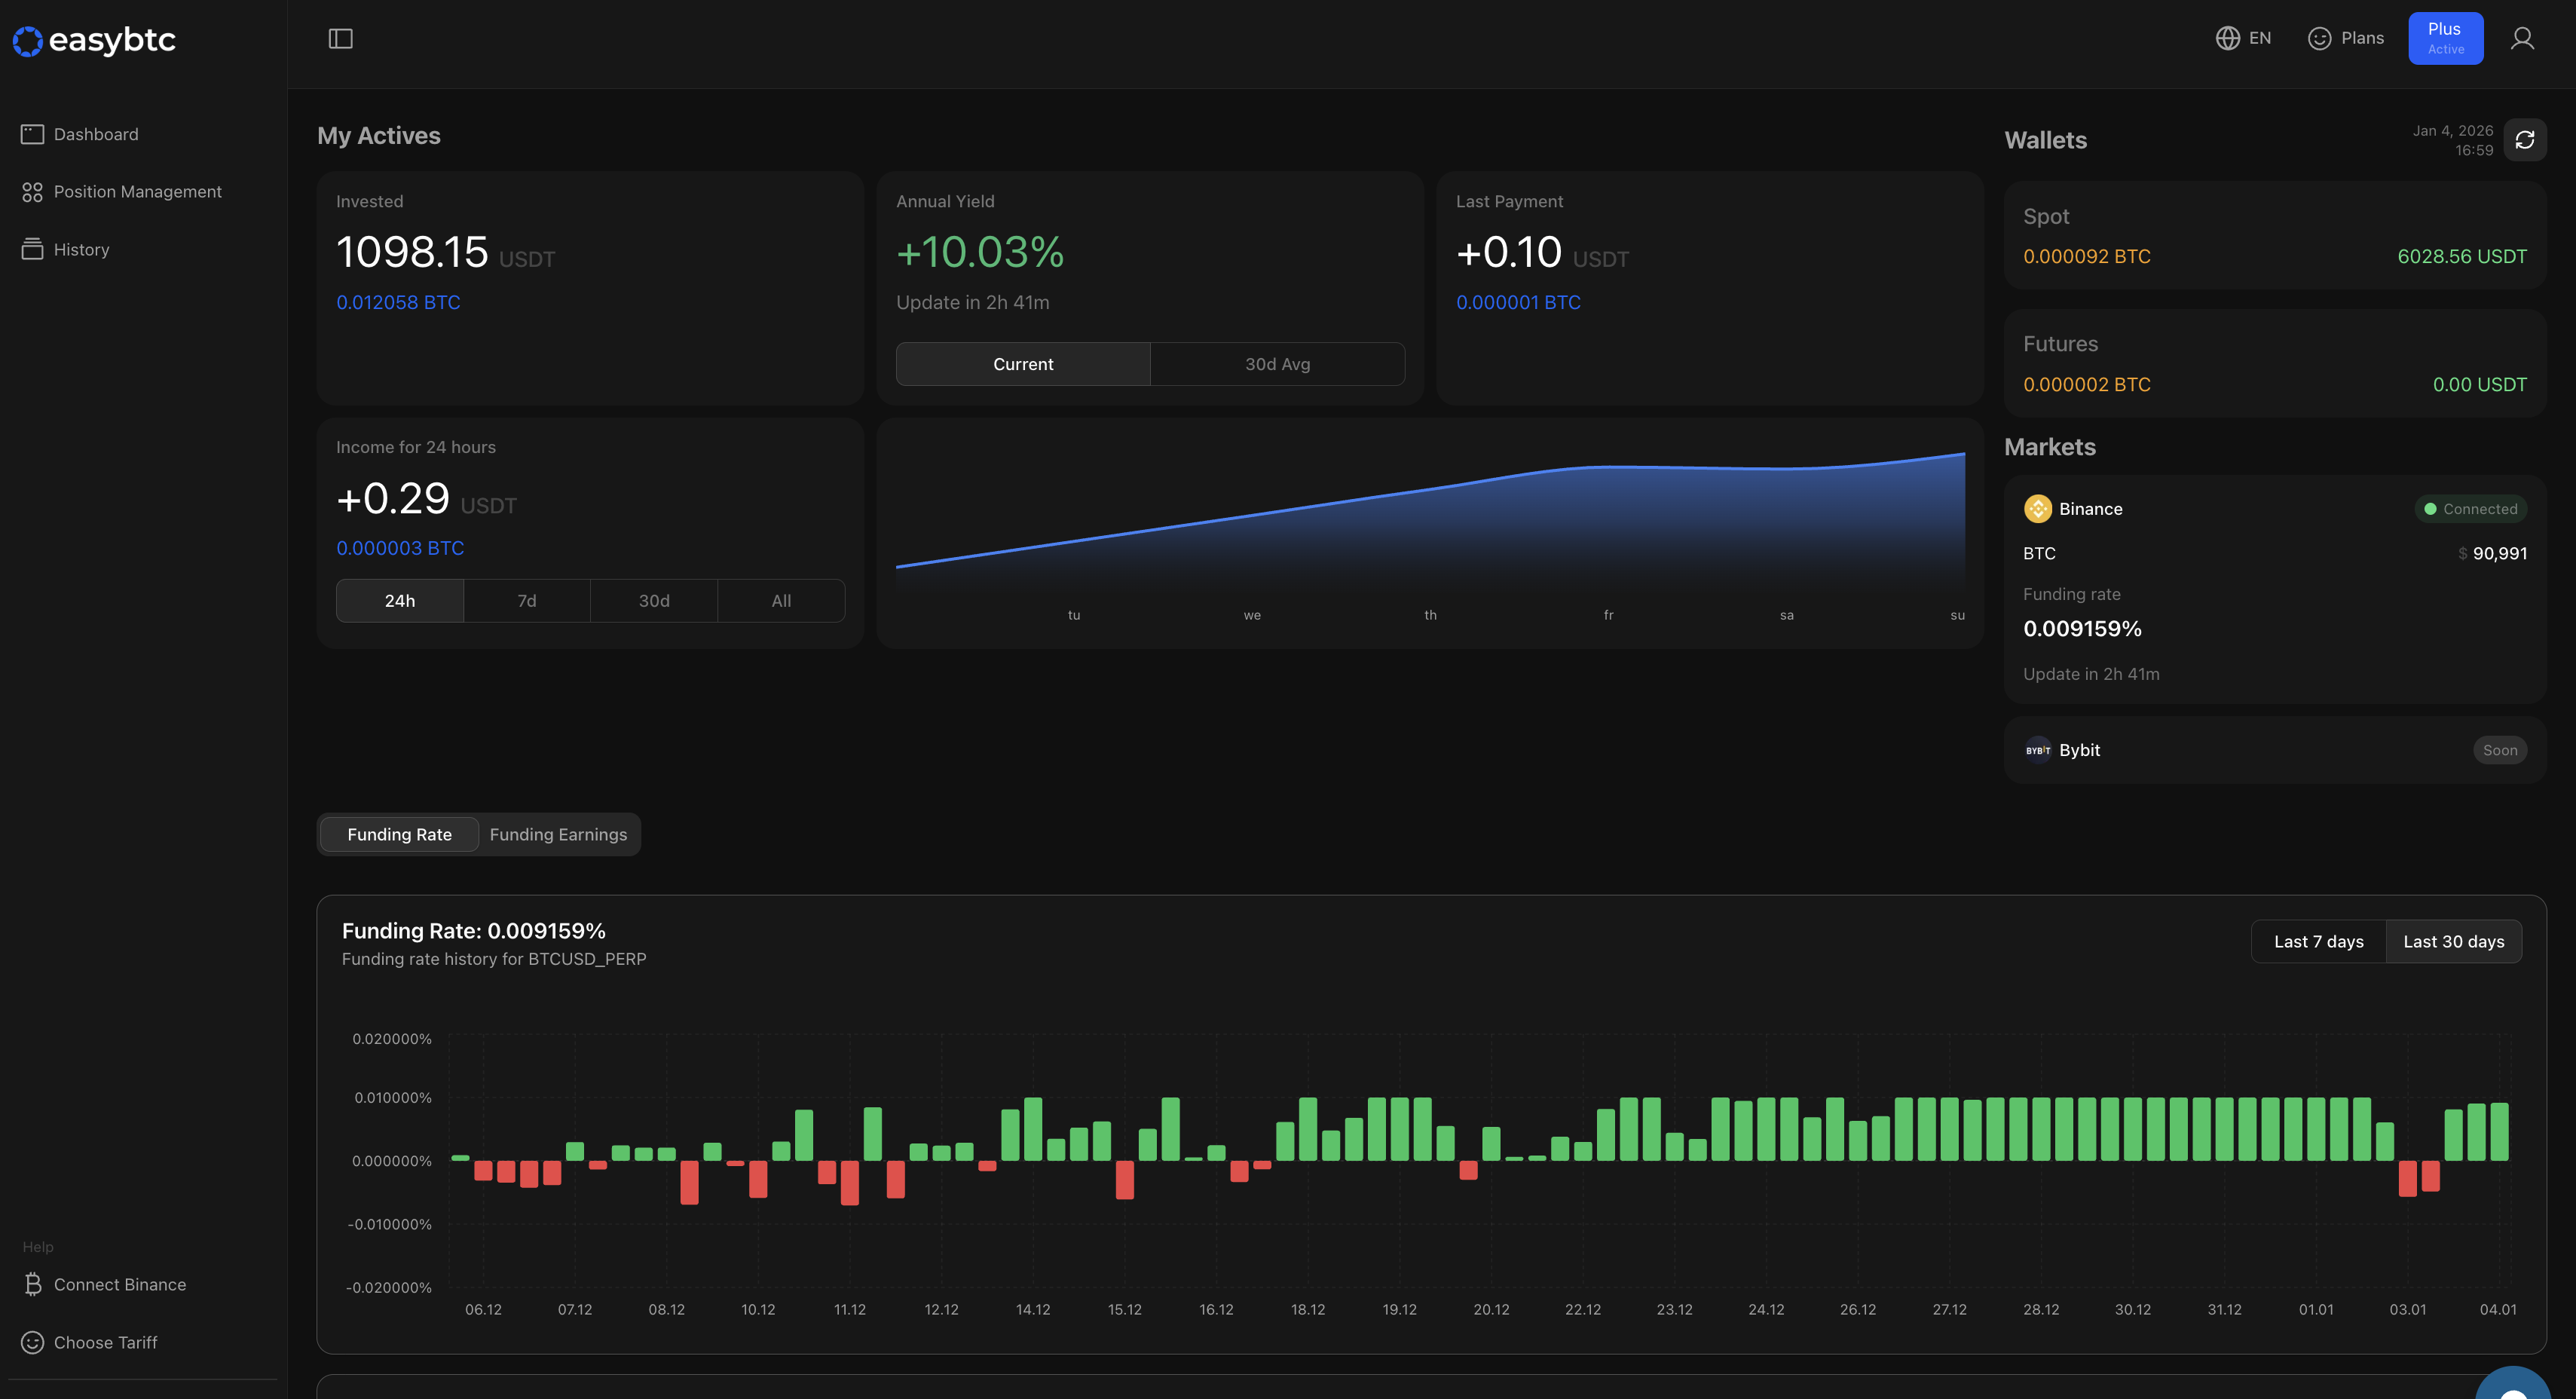
Task: Switch funding chart to Last 7 days
Action: click(x=2318, y=941)
